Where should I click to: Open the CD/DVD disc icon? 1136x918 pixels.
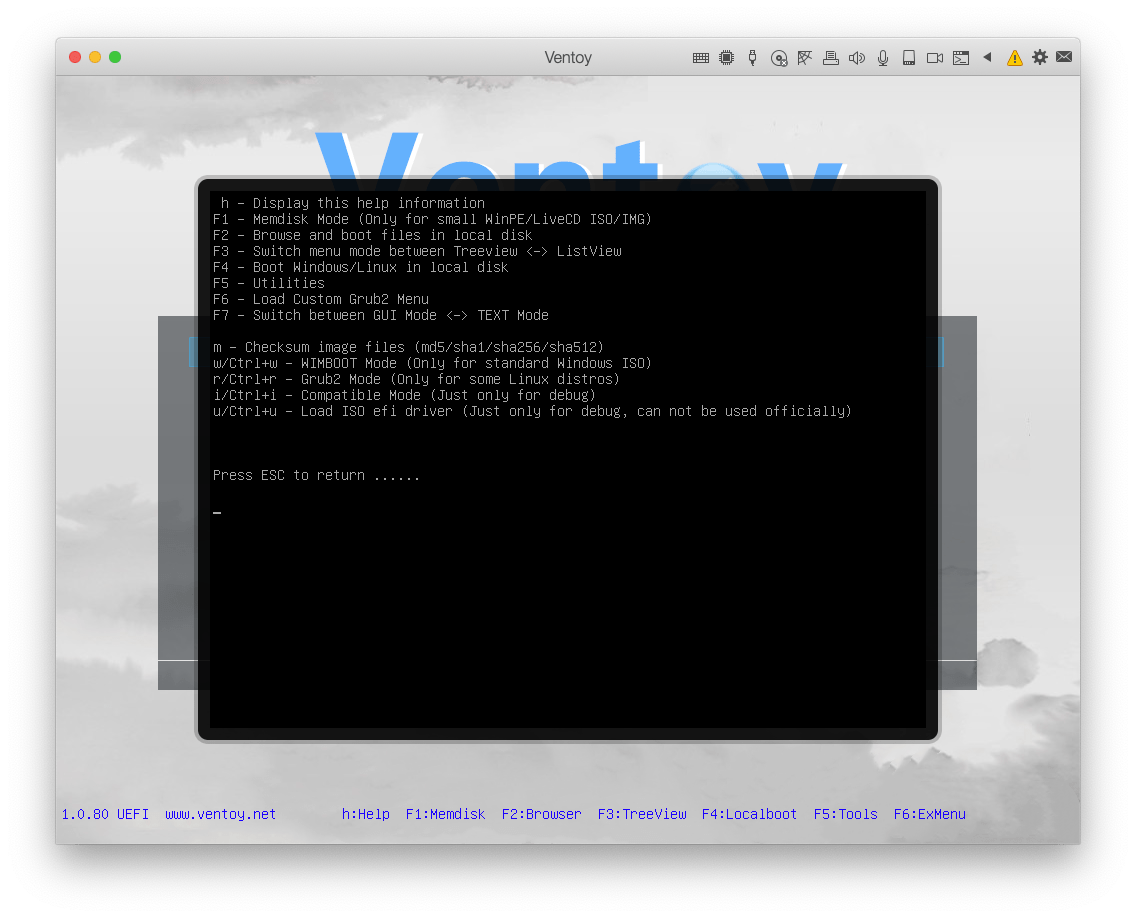click(x=779, y=58)
